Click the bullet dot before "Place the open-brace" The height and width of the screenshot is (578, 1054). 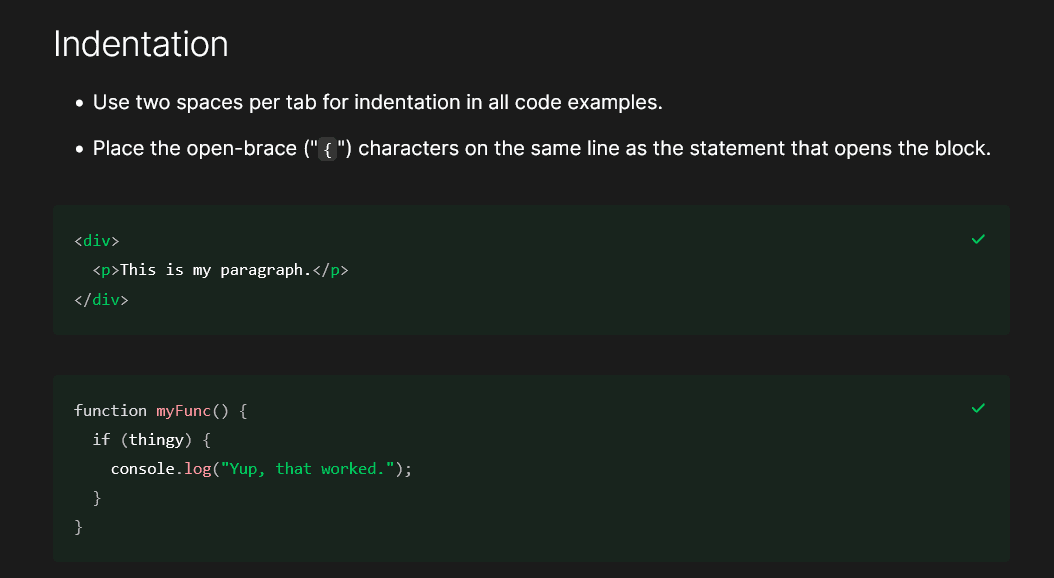click(x=79, y=150)
